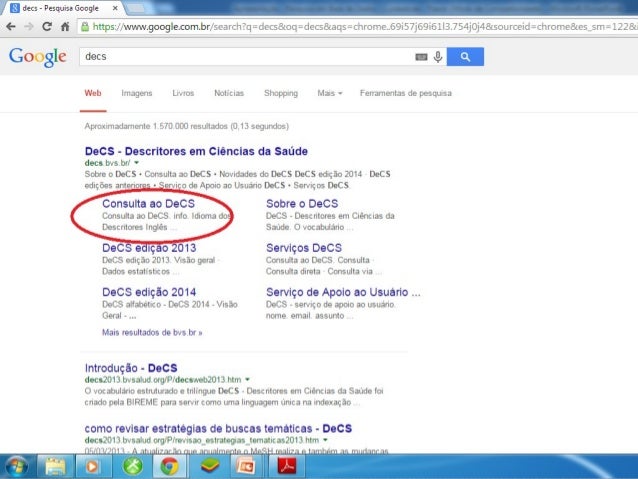Select the Web search tab
Viewport: 638px width, 479px height.
click(93, 93)
